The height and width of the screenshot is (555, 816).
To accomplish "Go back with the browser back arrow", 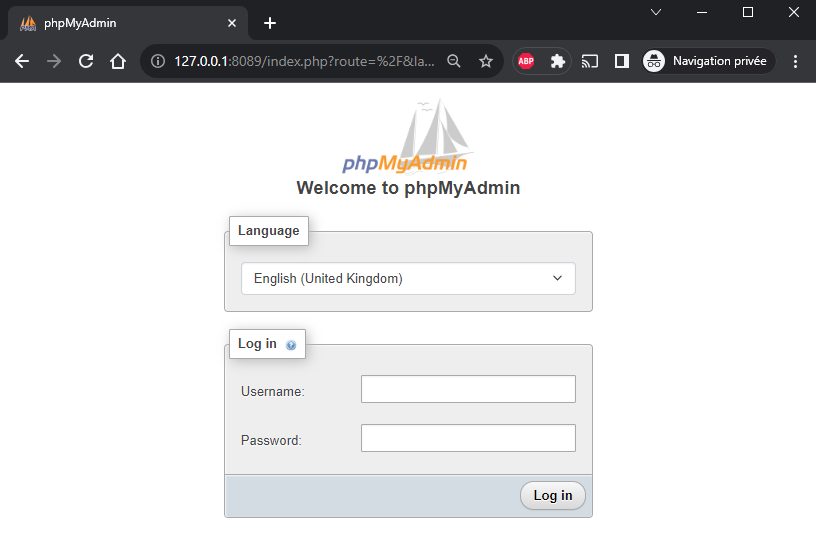I will [x=22, y=61].
